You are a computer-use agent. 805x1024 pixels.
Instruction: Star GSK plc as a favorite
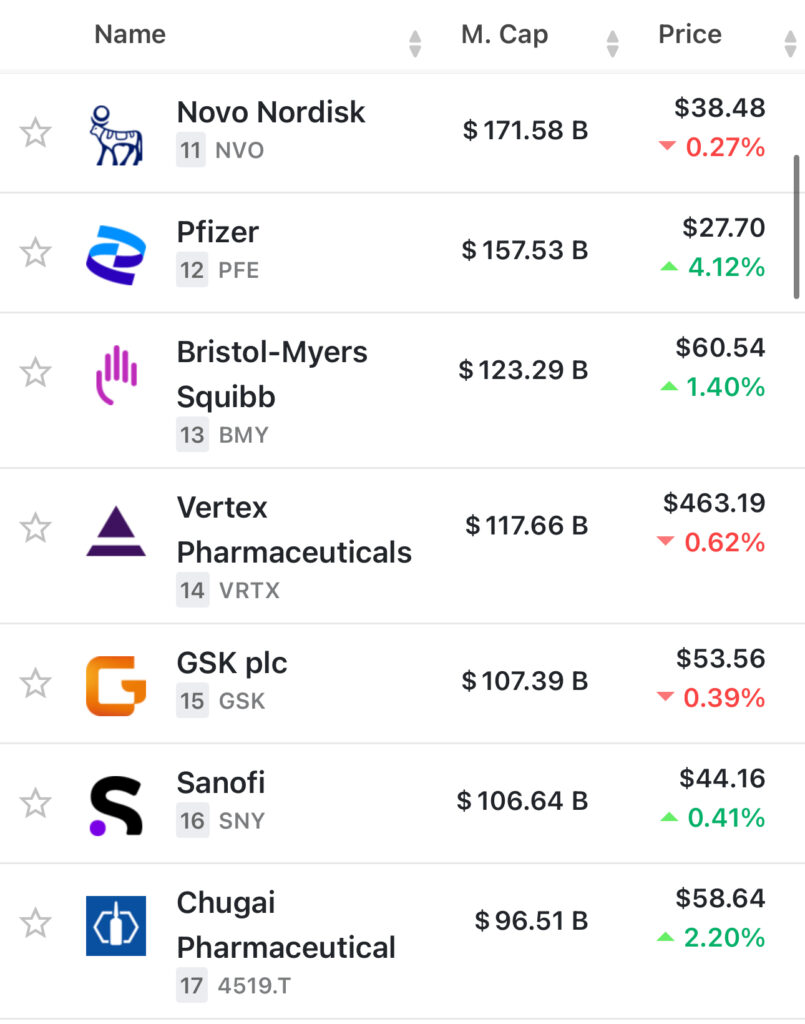click(x=36, y=684)
